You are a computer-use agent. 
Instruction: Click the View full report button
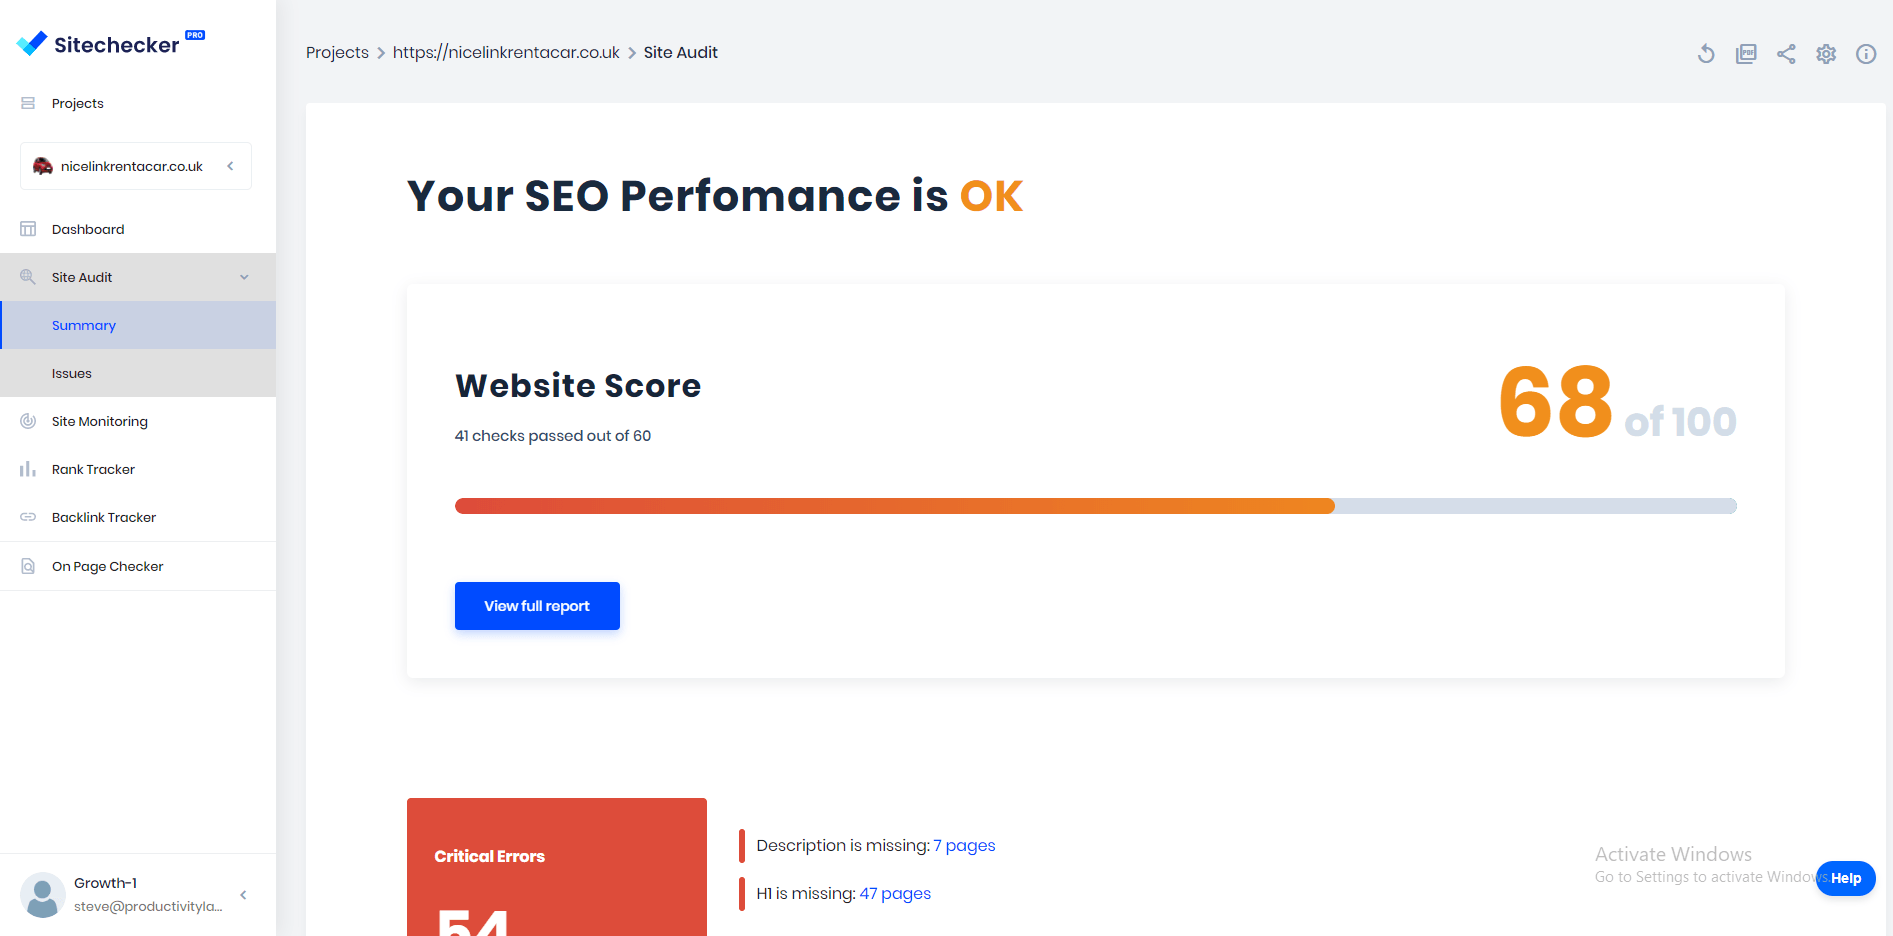pos(537,606)
